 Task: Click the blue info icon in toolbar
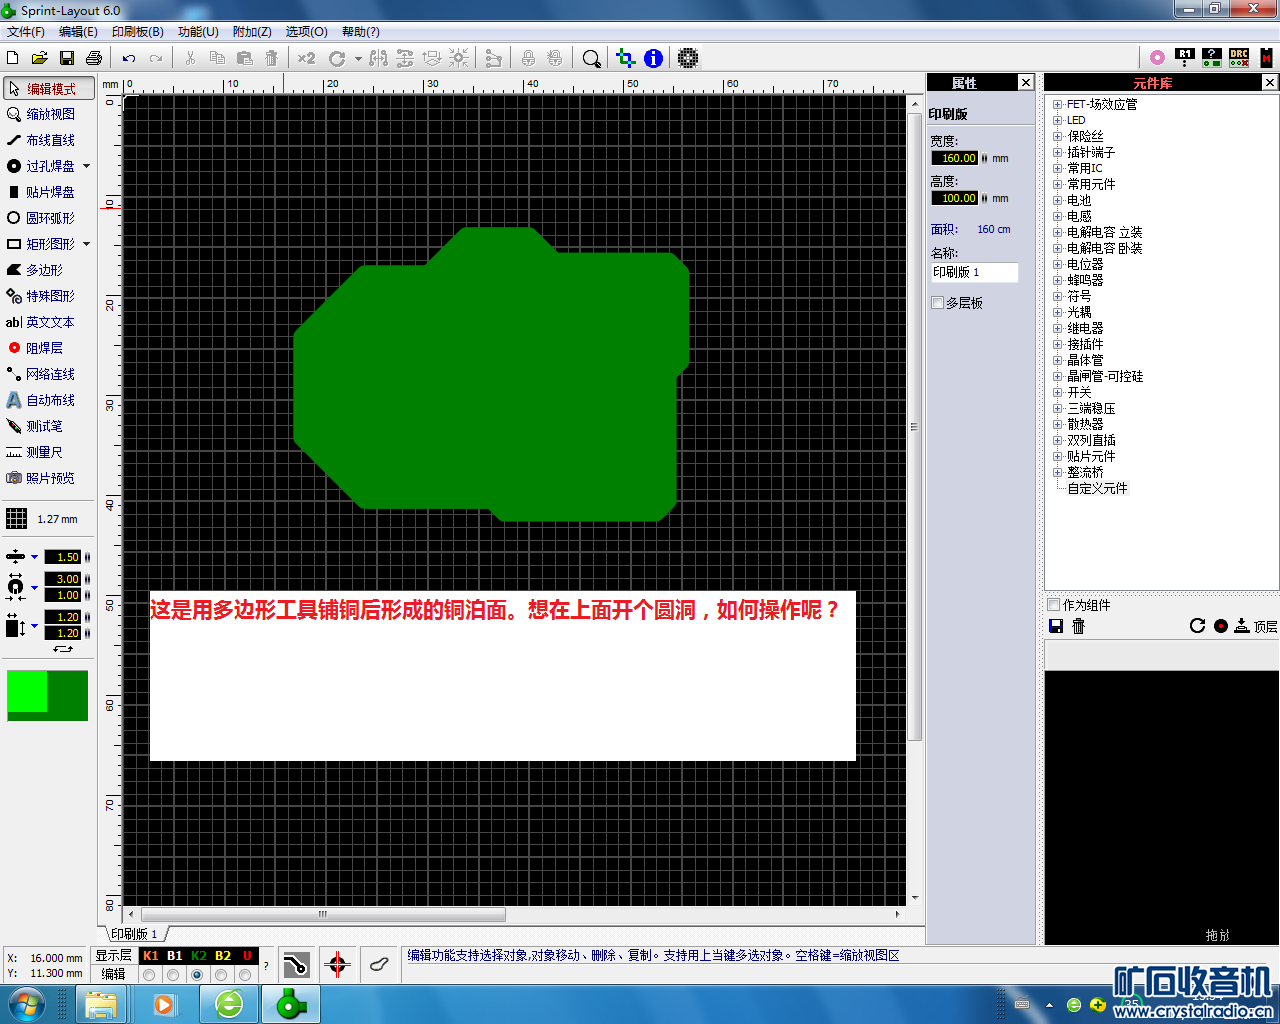click(653, 59)
